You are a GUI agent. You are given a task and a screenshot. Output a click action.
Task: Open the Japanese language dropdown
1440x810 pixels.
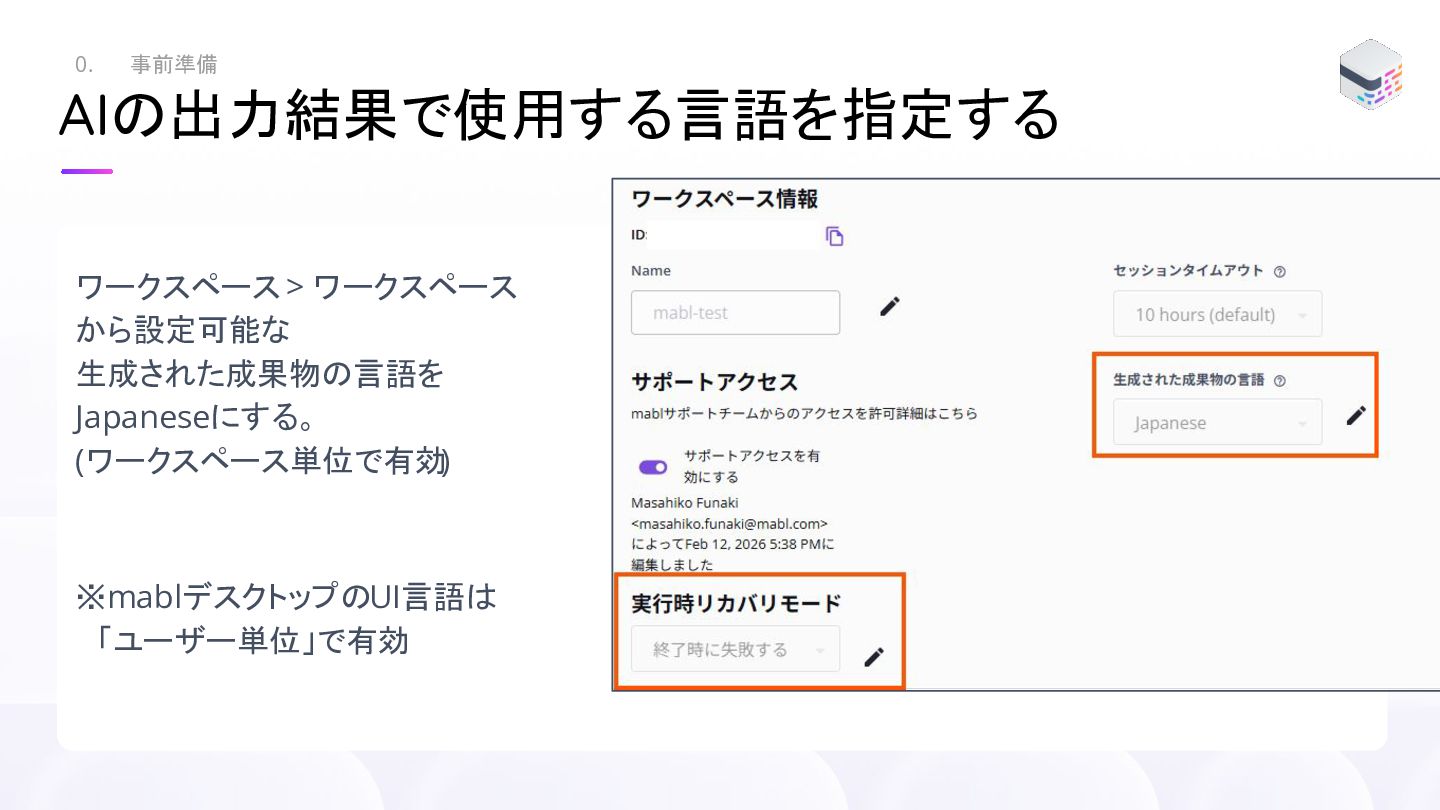pos(1217,422)
